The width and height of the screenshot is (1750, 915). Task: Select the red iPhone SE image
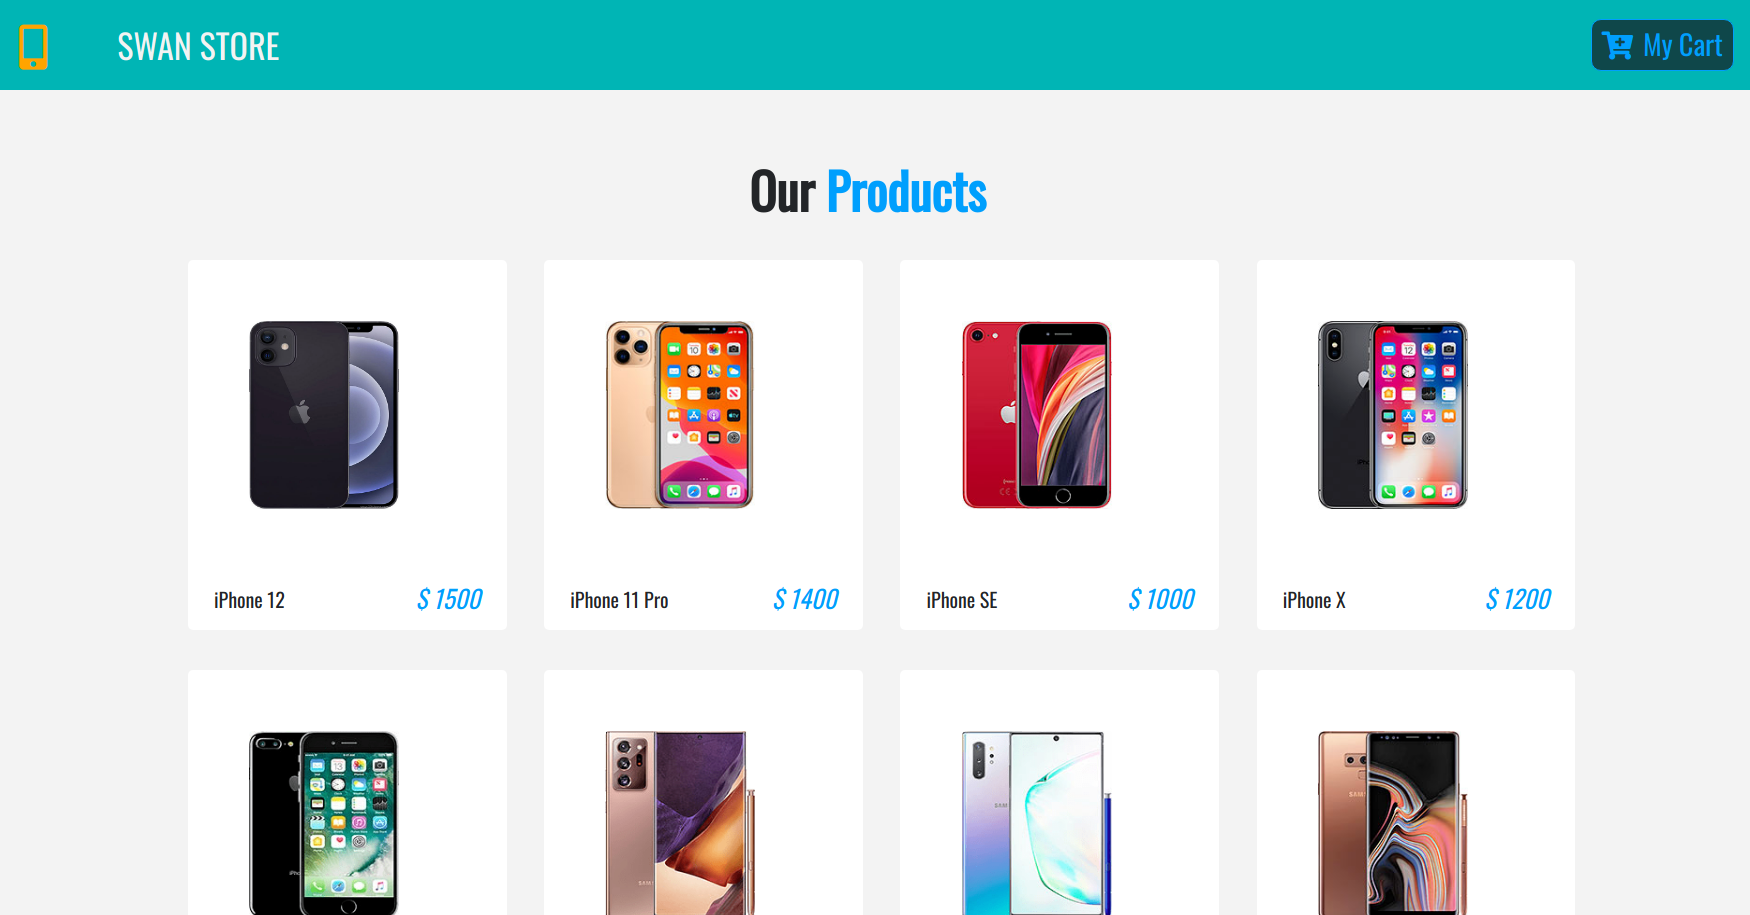(1037, 415)
